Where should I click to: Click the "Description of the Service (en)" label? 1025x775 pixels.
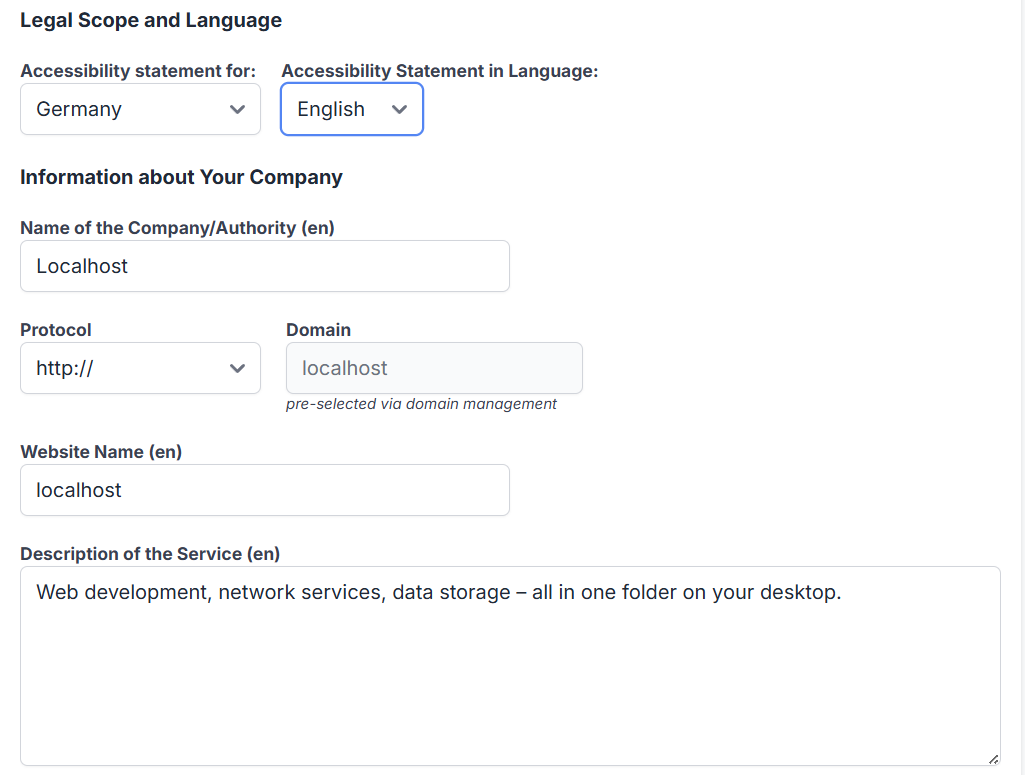[150, 554]
